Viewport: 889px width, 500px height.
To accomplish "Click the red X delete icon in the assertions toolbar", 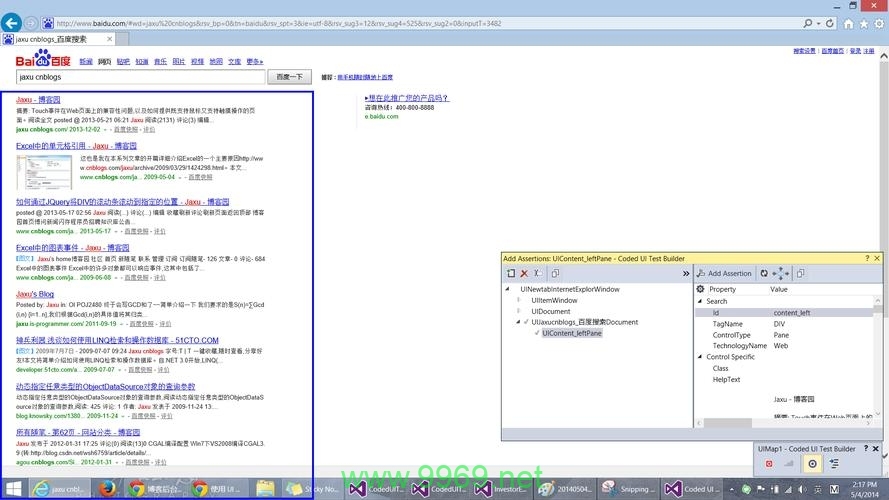I will [524, 273].
